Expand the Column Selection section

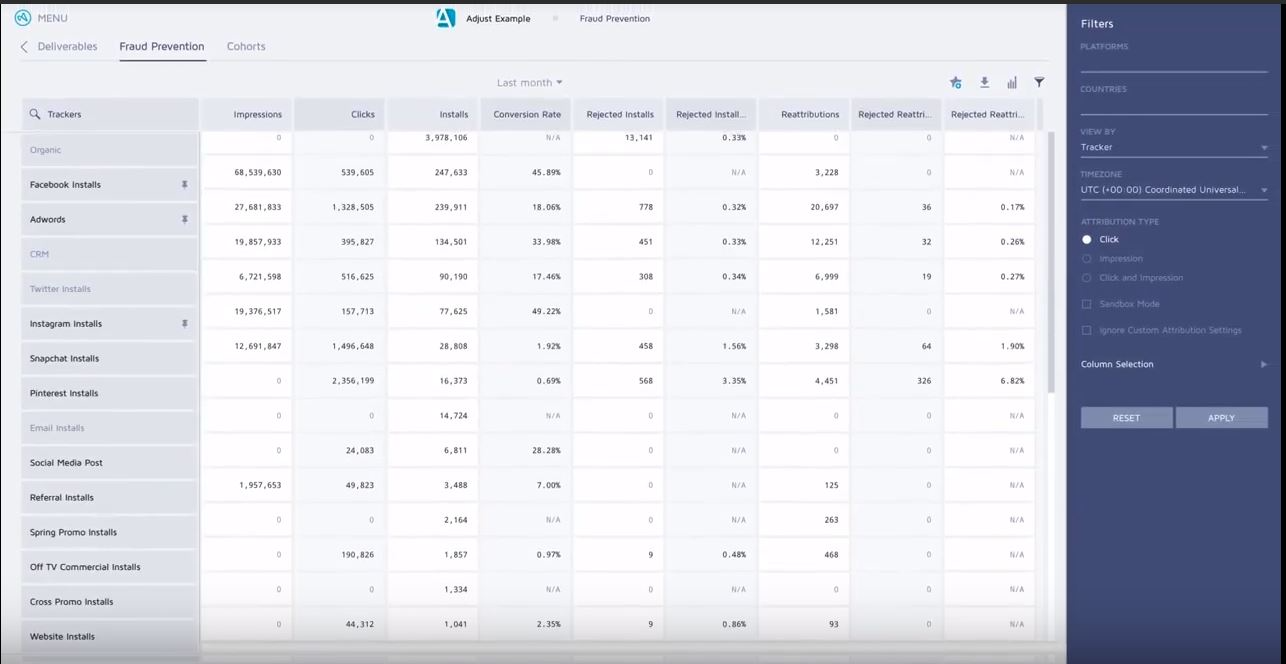coord(1174,365)
